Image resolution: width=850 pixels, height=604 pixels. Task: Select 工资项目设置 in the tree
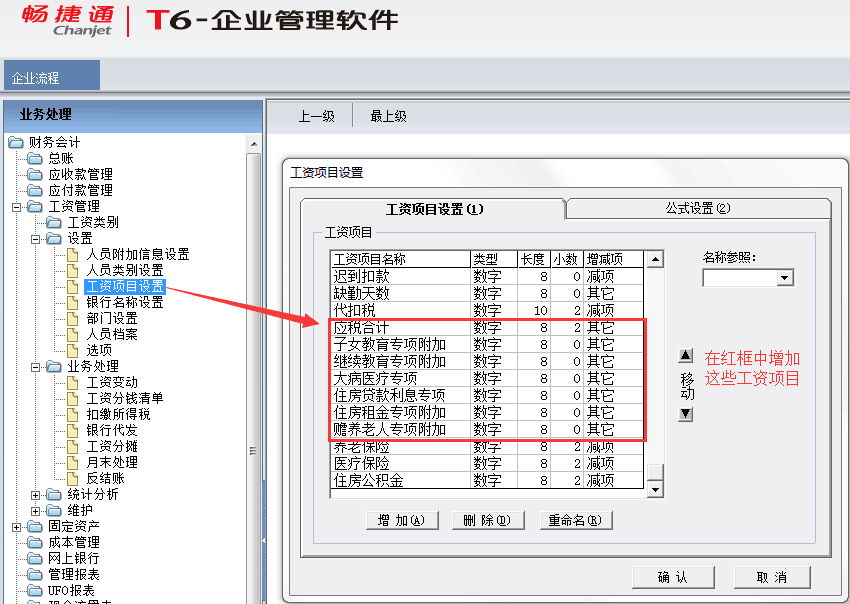pyautogui.click(x=125, y=286)
